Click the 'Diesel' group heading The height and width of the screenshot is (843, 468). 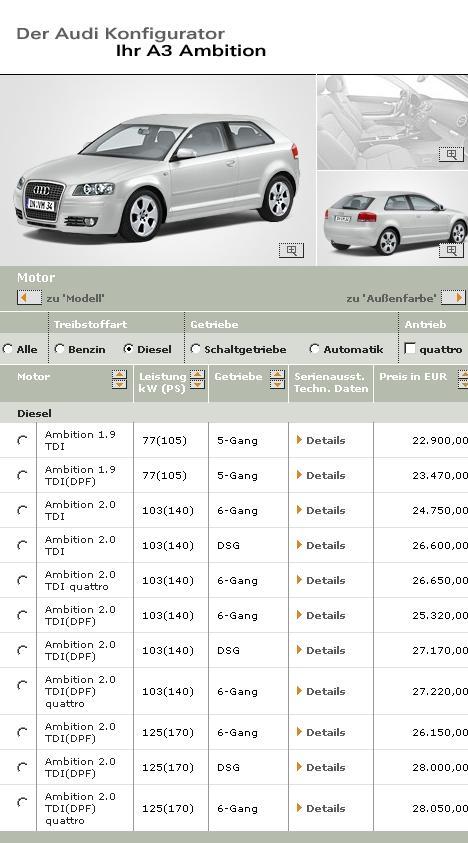34,413
